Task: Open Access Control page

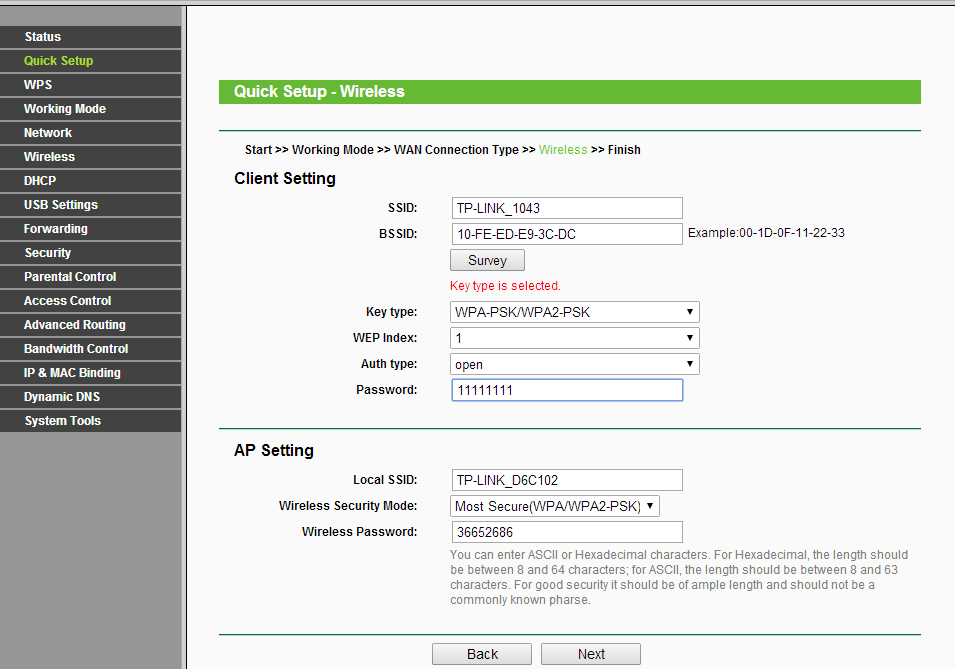Action: 90,300
